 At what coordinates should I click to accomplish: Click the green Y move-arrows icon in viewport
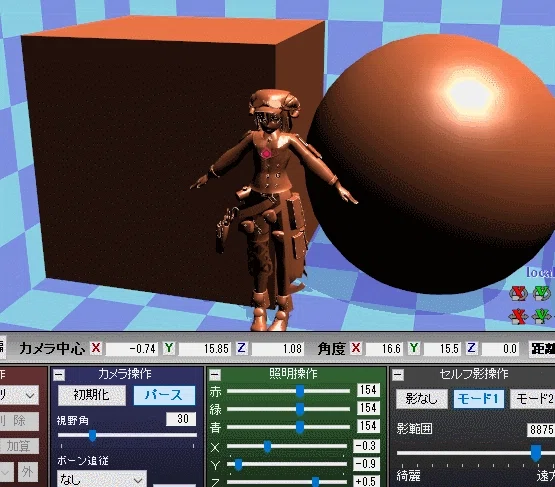coord(542,316)
